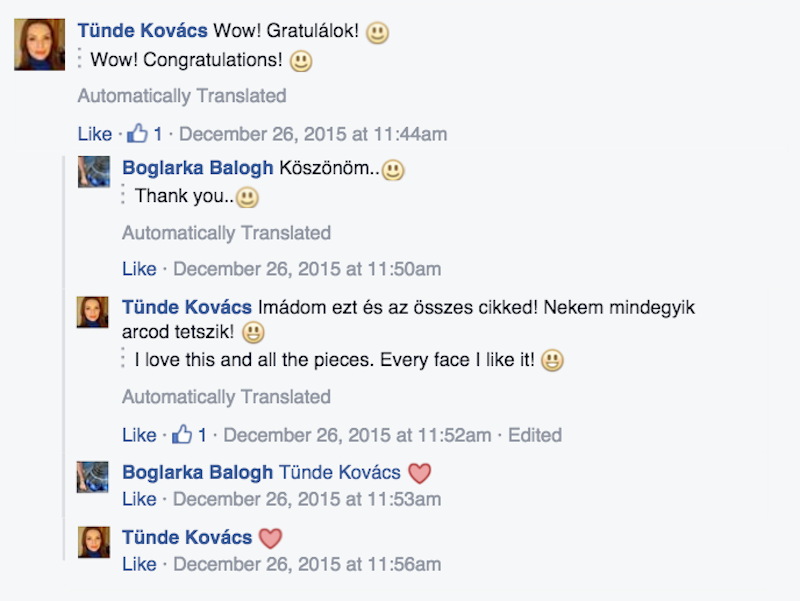This screenshot has height=601, width=800.
Task: Like the 11:53am Boglarka Balogh reply
Action: click(x=139, y=499)
